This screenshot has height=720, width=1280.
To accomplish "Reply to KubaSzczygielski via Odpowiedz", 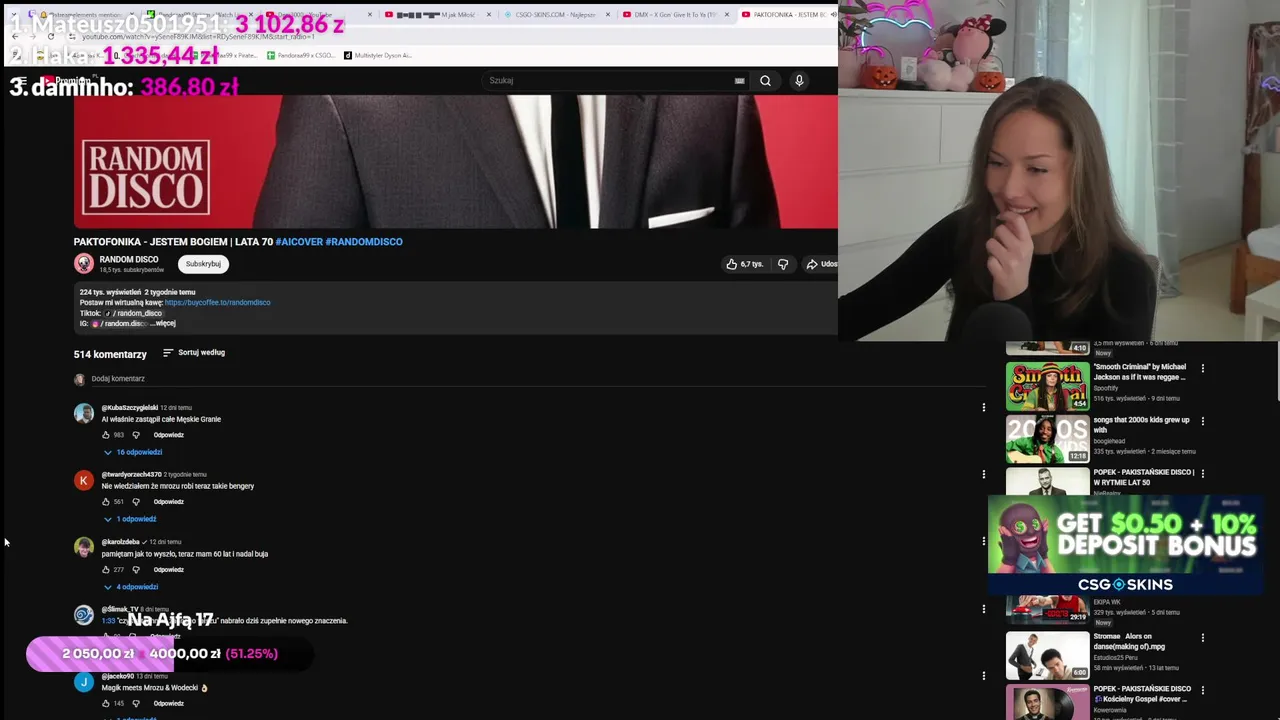I will click(x=168, y=435).
